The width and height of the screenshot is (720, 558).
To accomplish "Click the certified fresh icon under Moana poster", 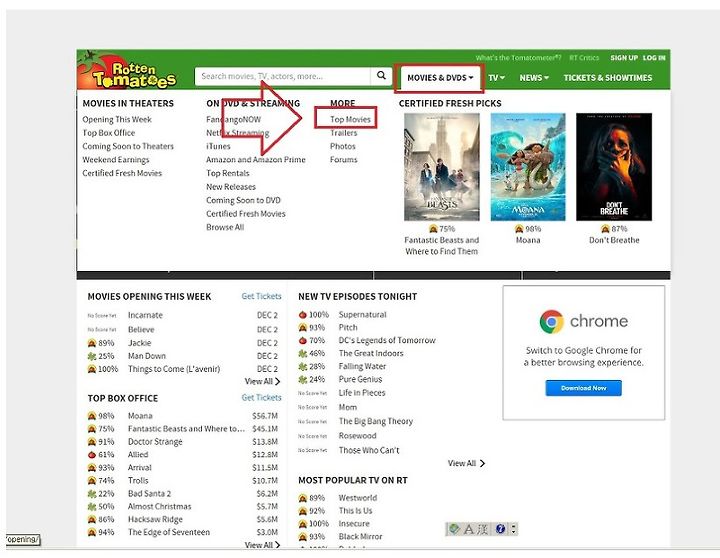I will click(519, 229).
